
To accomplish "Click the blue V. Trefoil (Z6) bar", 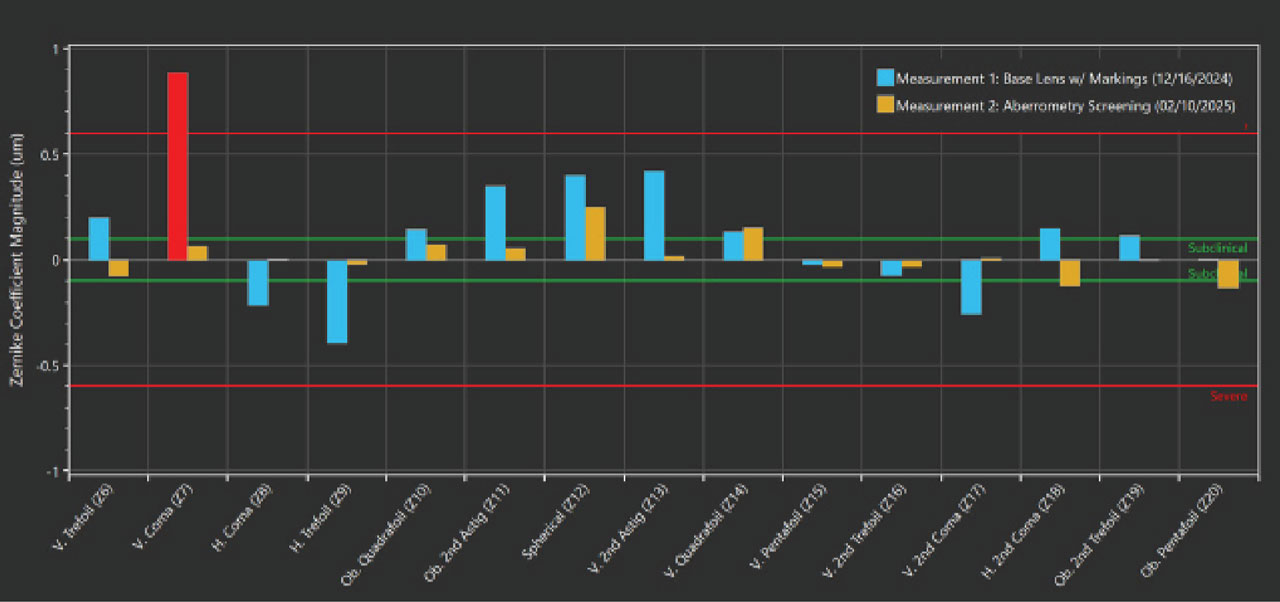I will 99,238.
